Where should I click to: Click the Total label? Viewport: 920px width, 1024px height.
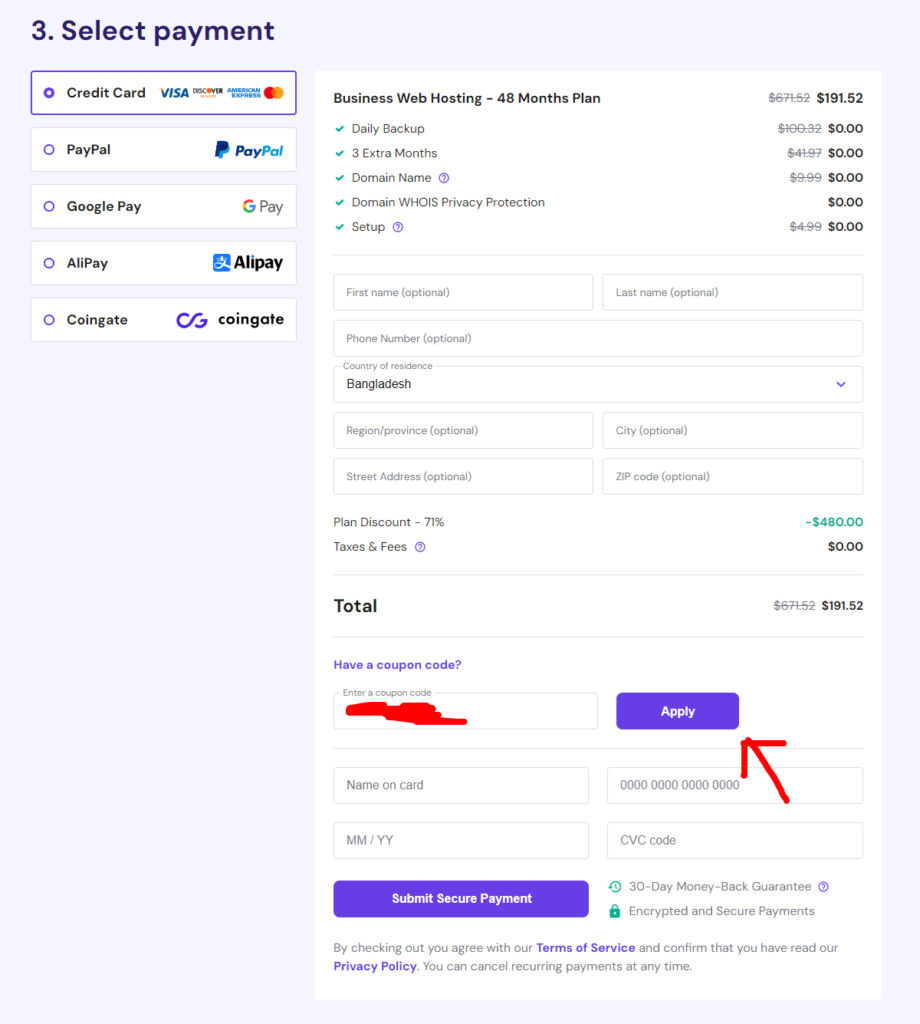[355, 607]
